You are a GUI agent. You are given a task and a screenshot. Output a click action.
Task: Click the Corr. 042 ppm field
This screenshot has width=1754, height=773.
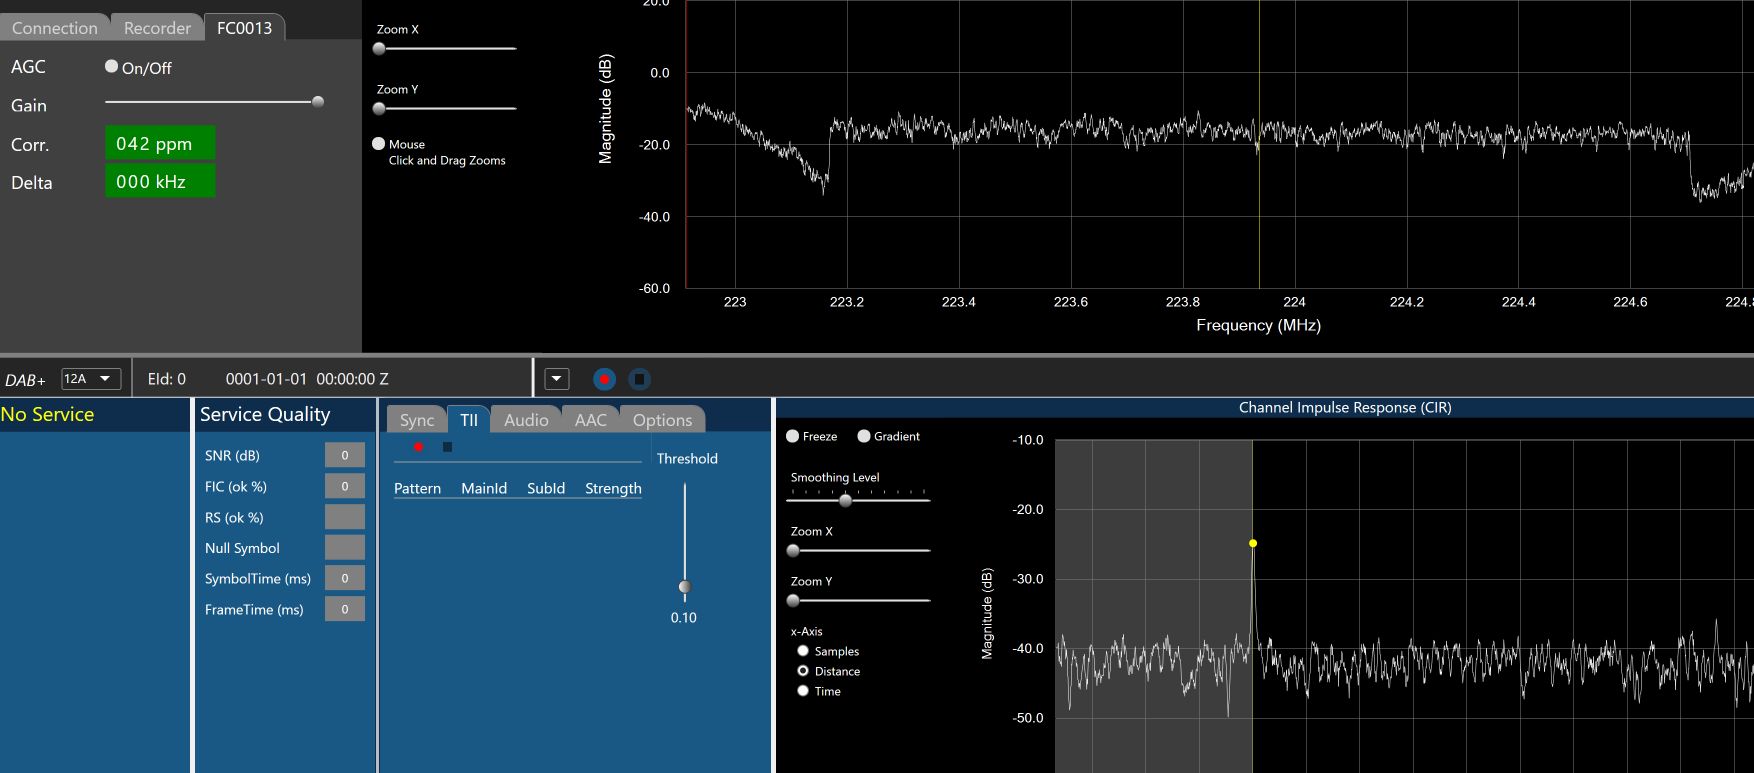click(160, 143)
